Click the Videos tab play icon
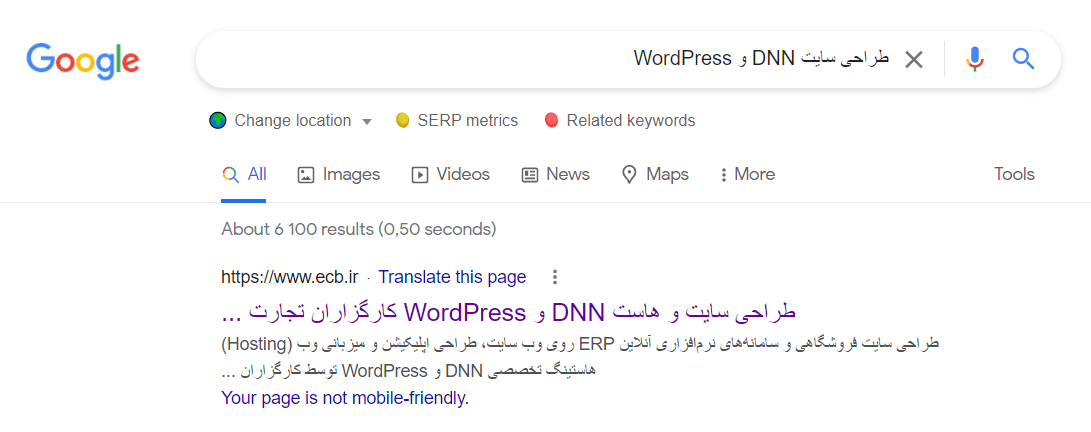 coord(420,175)
